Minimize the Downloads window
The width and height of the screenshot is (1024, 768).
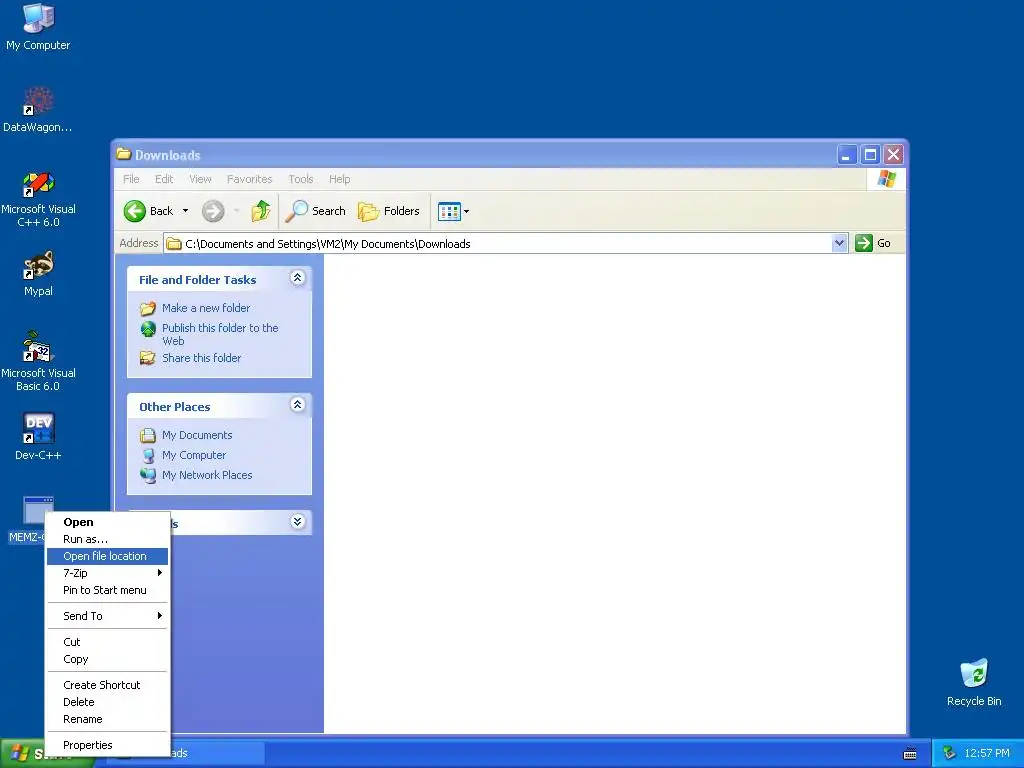coord(846,155)
